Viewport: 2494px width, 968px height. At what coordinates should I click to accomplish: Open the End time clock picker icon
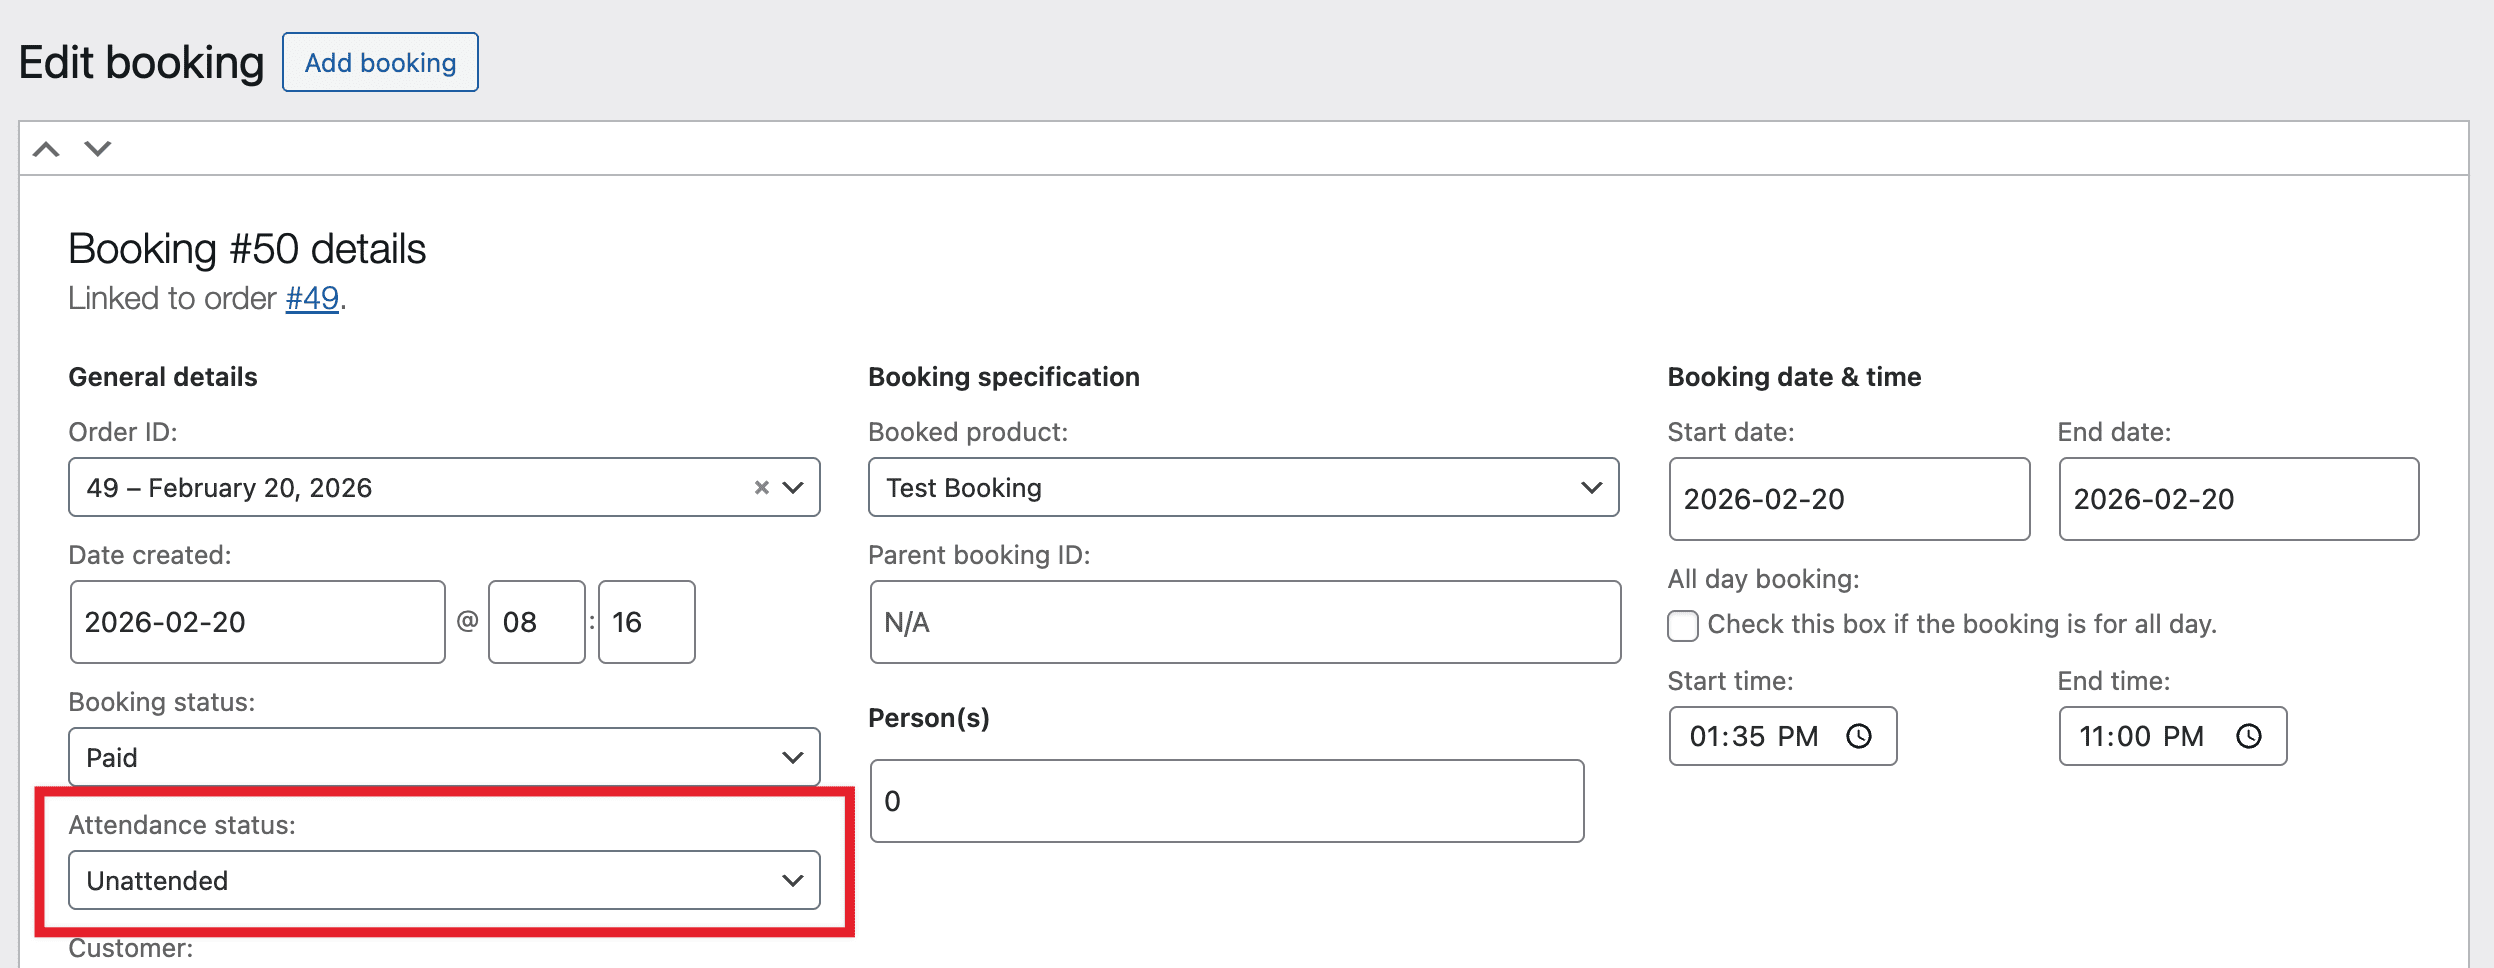pyautogui.click(x=2249, y=737)
